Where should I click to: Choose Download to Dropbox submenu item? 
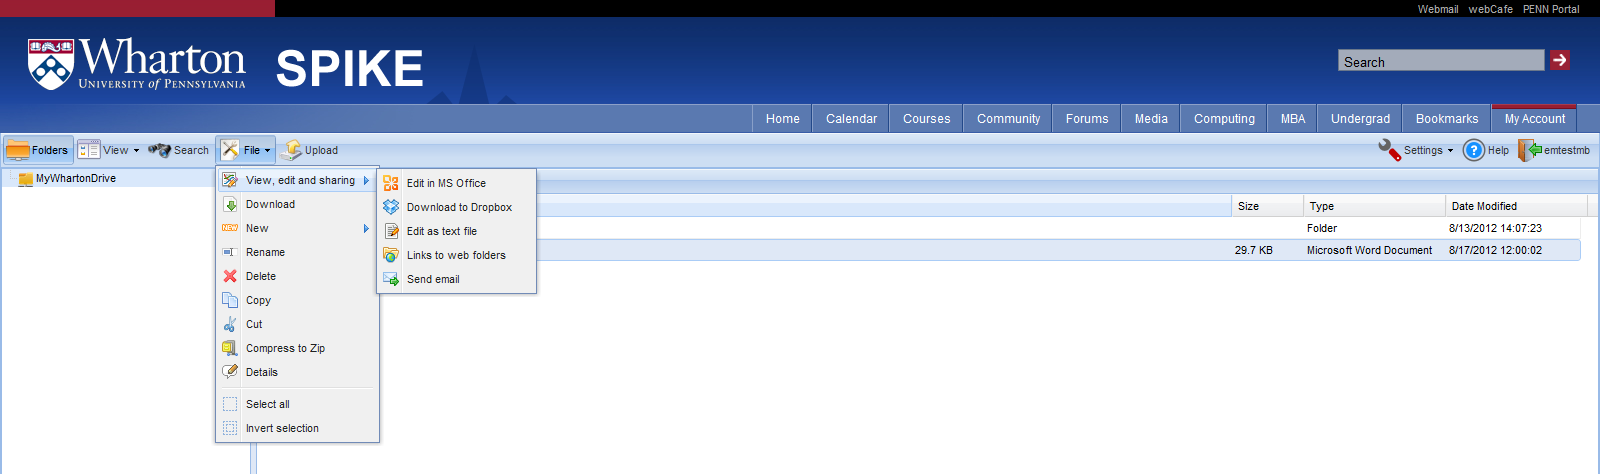click(456, 207)
